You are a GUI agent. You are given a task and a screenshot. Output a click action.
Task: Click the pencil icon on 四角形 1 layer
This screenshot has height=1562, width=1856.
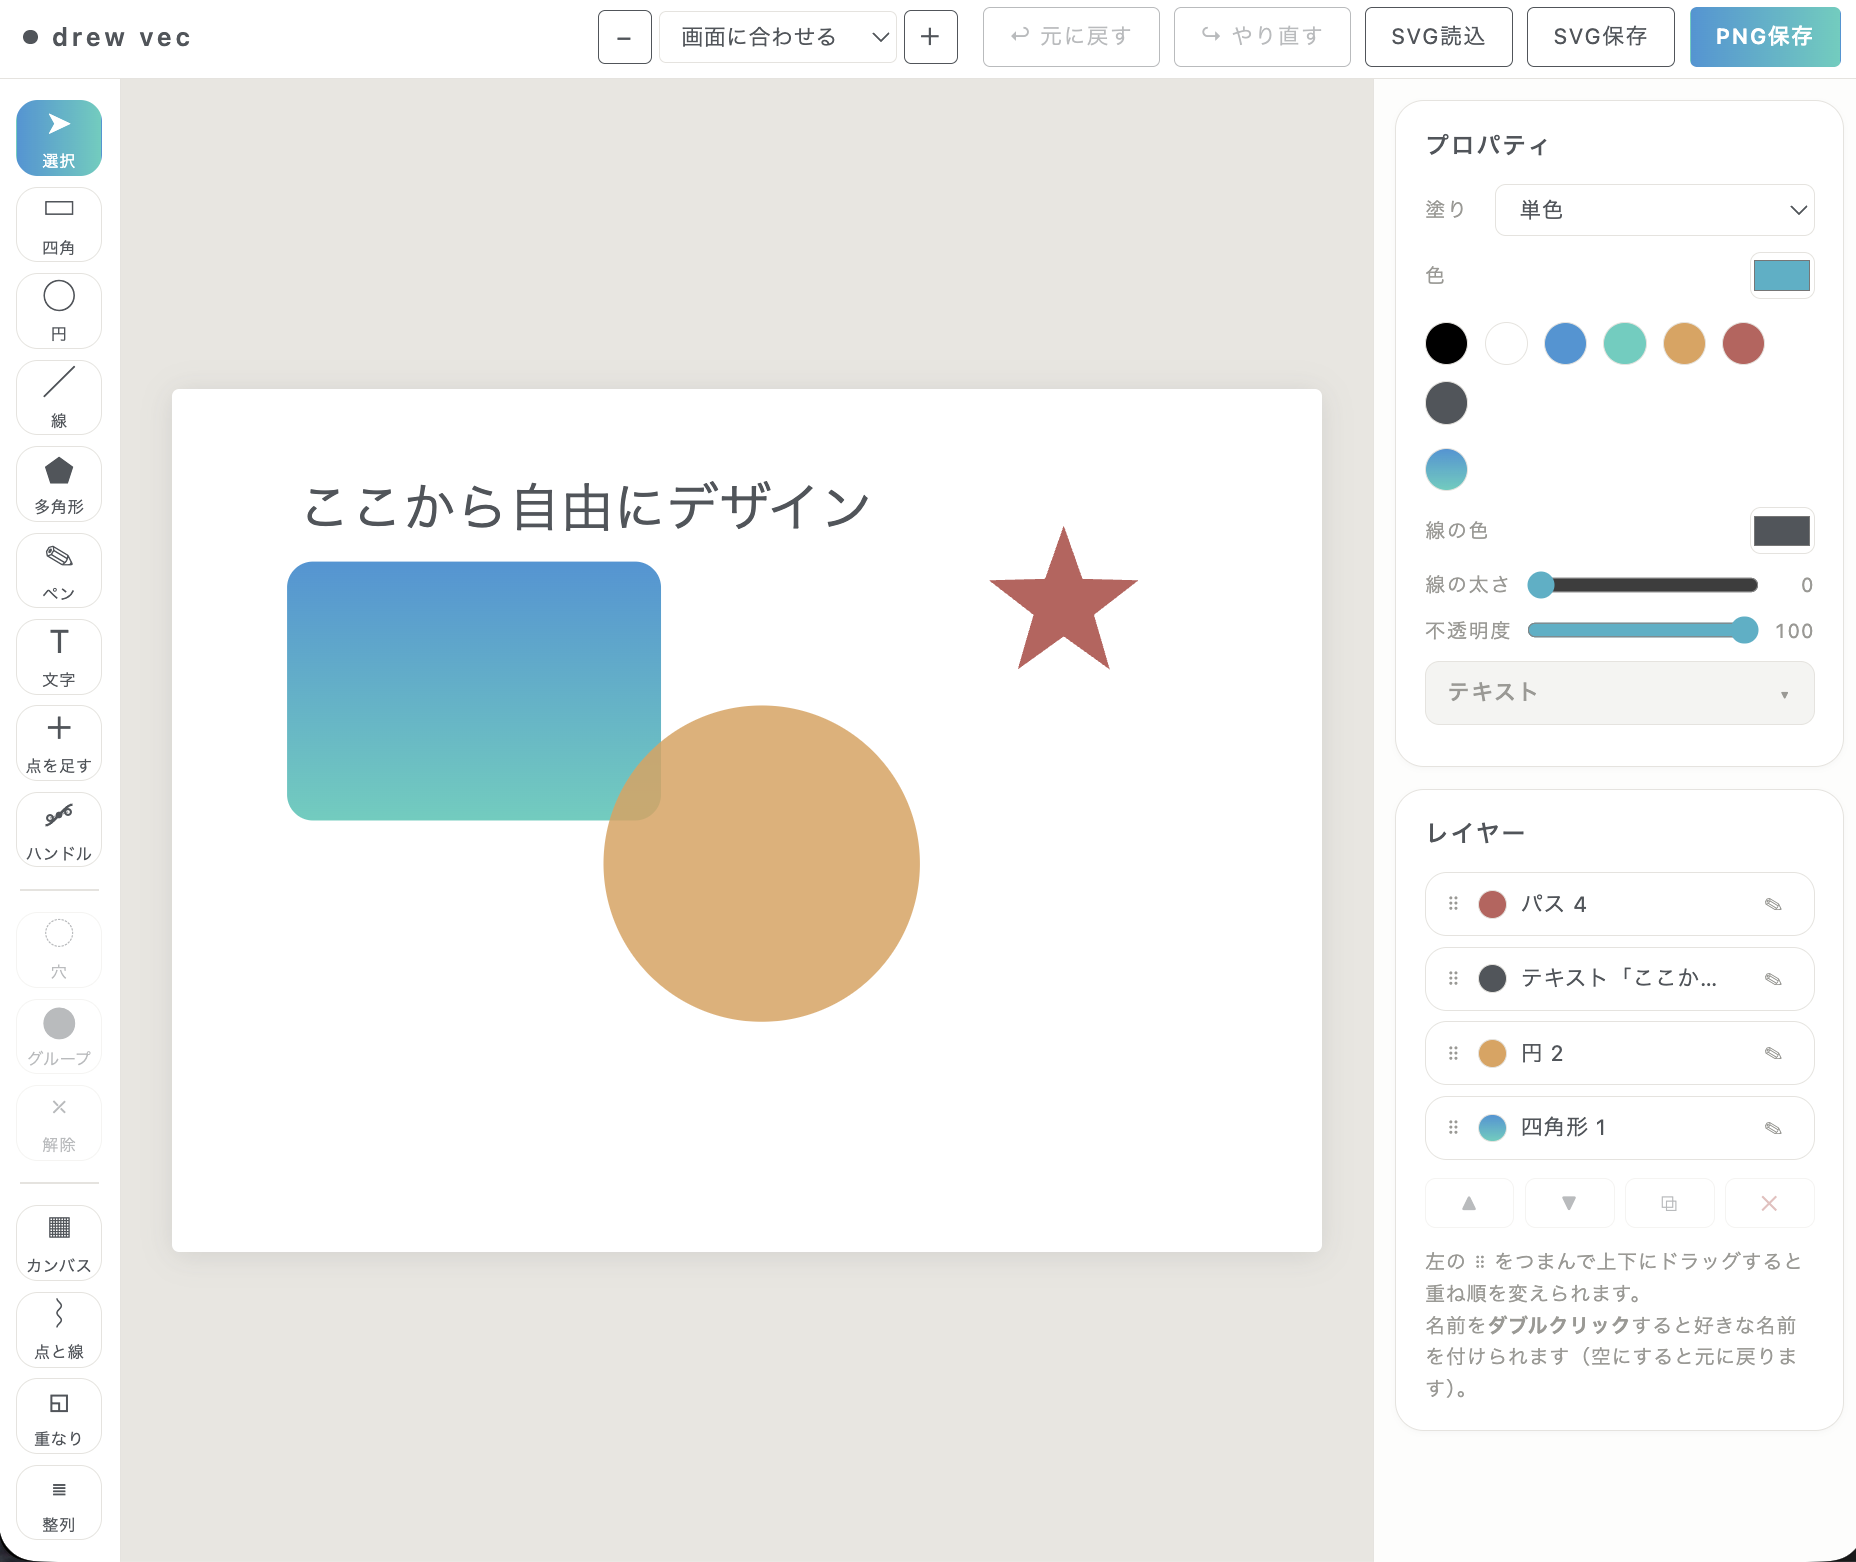[1773, 1128]
